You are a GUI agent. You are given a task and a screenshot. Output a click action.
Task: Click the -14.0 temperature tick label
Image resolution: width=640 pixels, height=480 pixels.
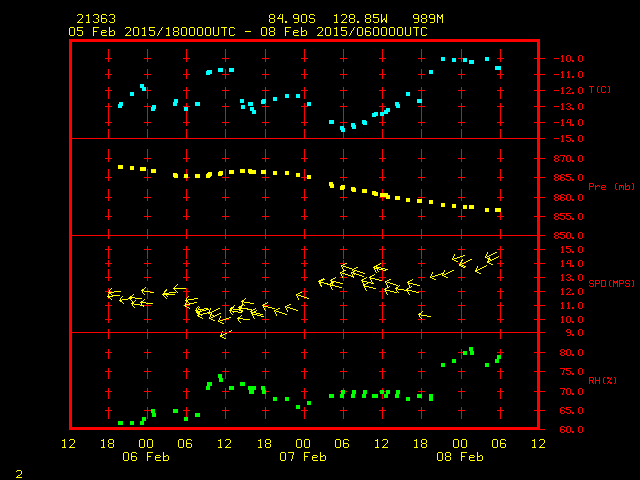(568, 122)
